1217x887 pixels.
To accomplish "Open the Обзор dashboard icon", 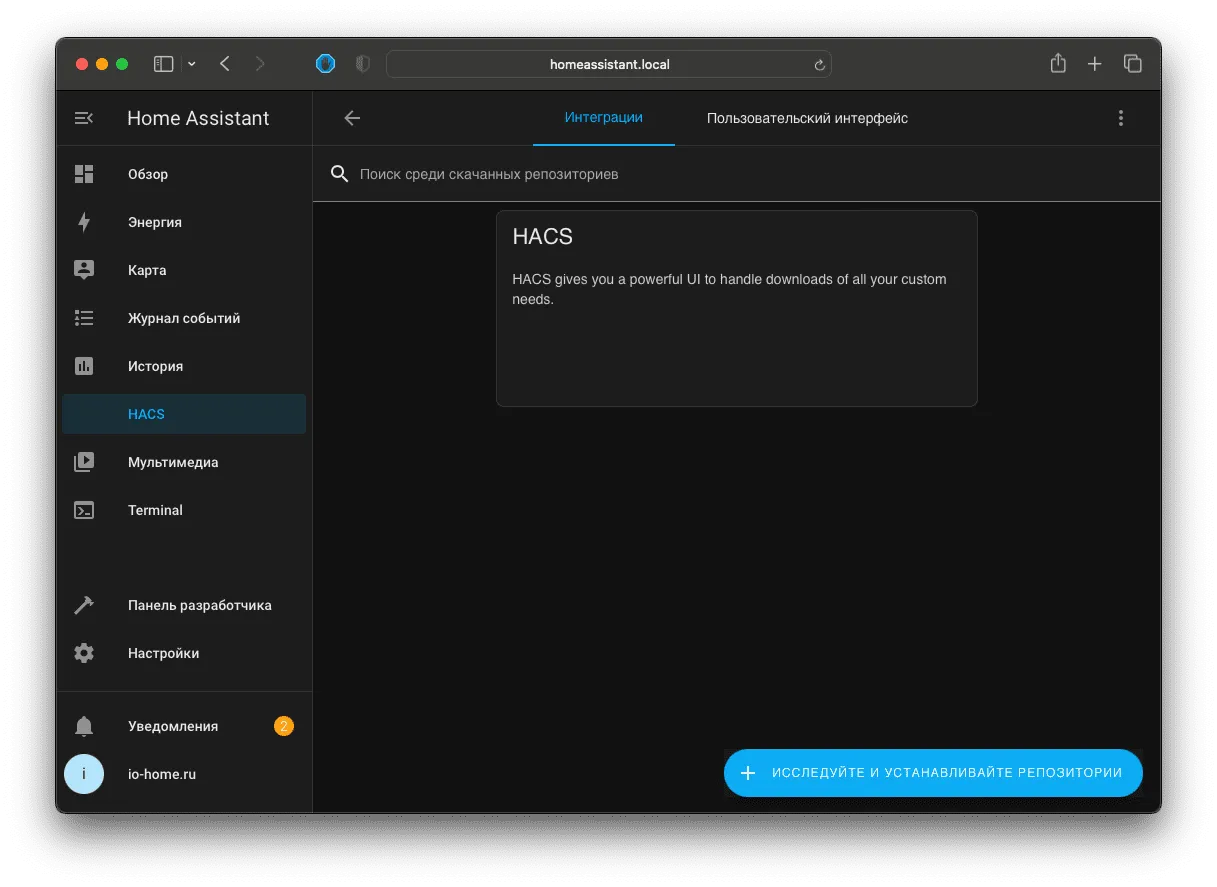I will 84,174.
